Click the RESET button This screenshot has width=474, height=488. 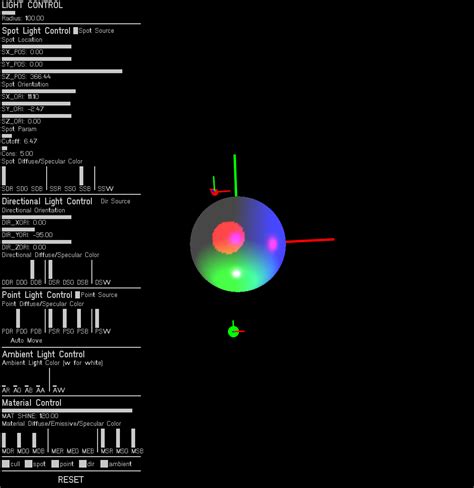(x=71, y=480)
